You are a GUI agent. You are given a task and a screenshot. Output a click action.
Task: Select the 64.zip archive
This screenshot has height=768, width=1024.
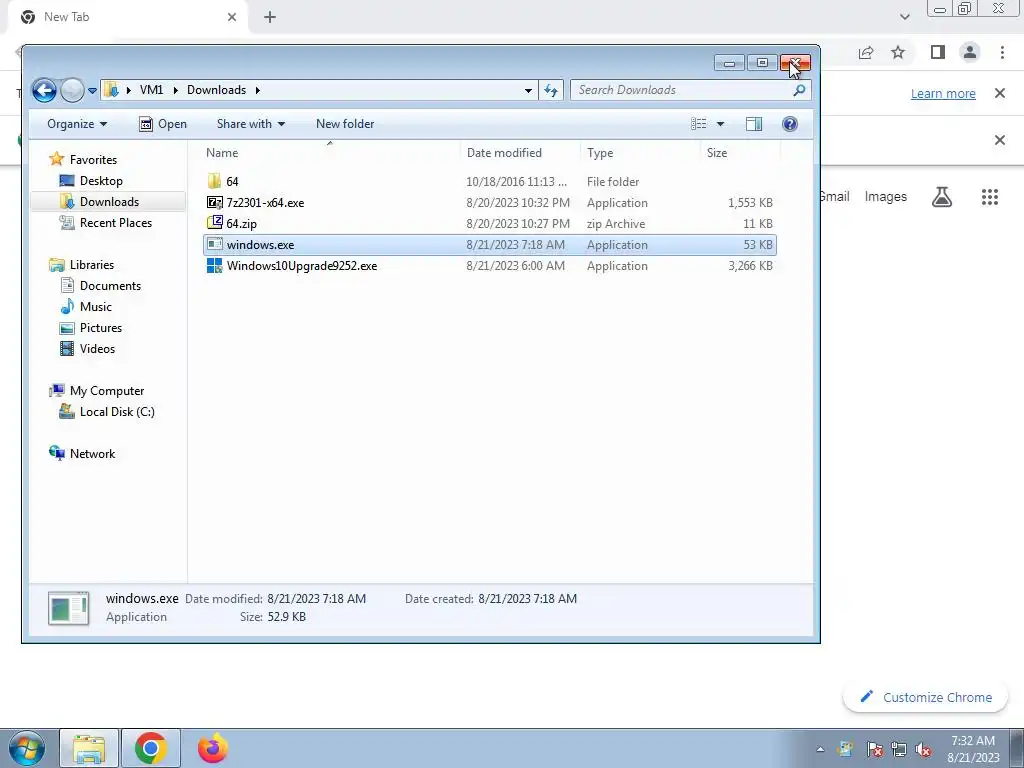click(x=490, y=223)
